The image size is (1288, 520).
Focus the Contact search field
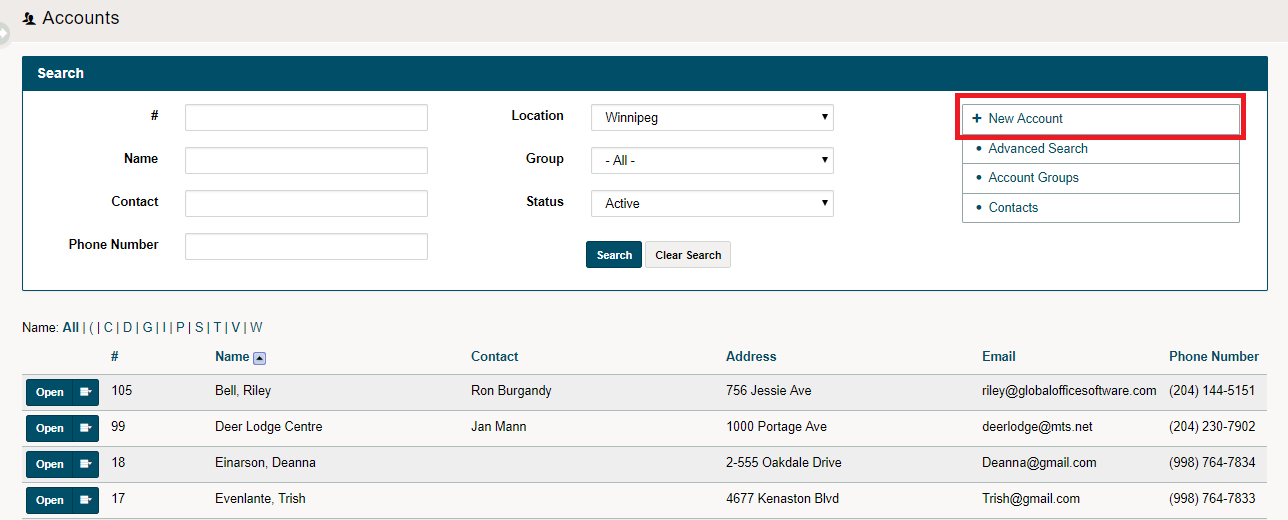click(x=306, y=203)
